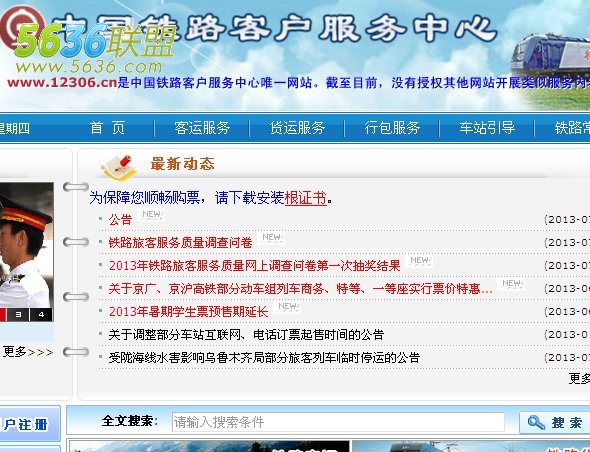590x452 pixels.
Task: Open the 首页 navigation tab
Action: tap(107, 128)
